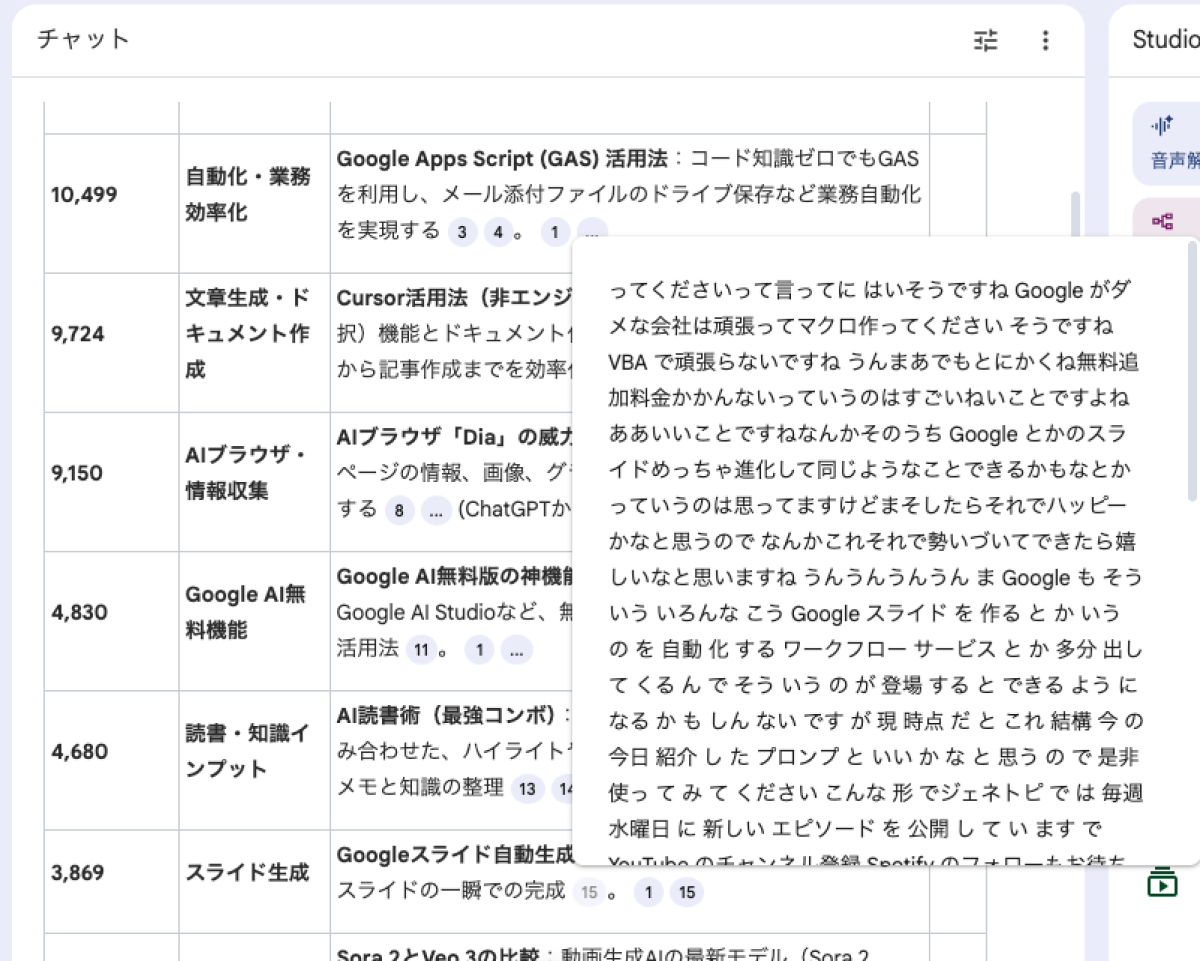Click the green video overview icon
1200x961 pixels.
(x=1162, y=882)
